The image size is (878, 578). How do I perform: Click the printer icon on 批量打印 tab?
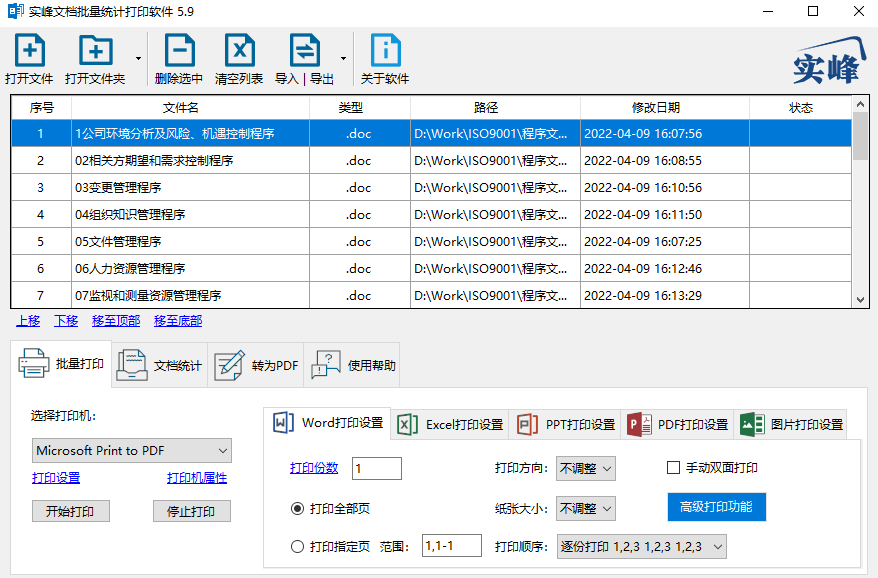tap(34, 363)
